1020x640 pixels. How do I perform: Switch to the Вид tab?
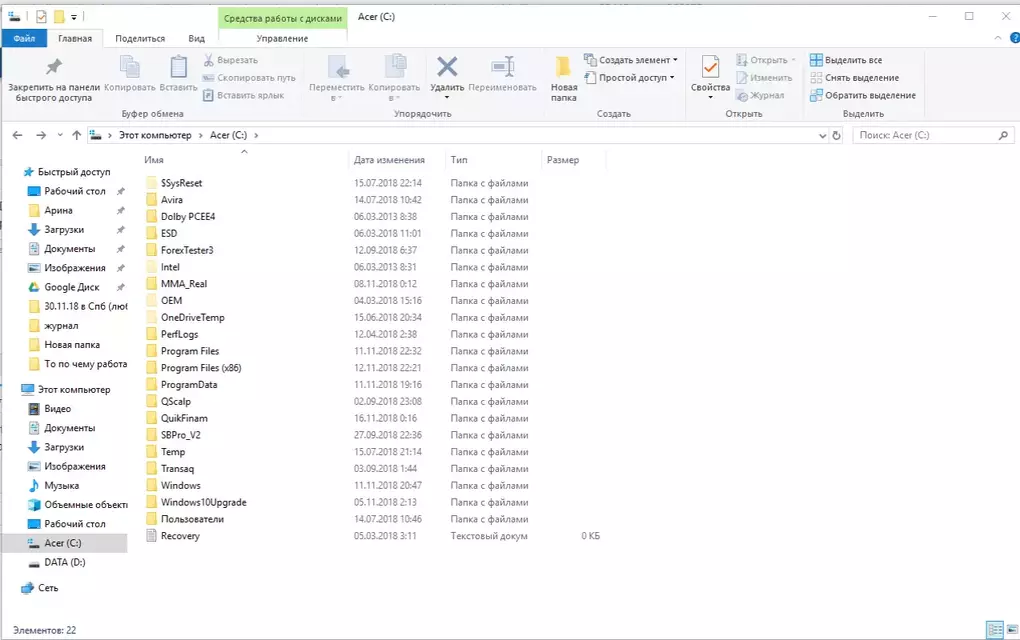point(196,38)
